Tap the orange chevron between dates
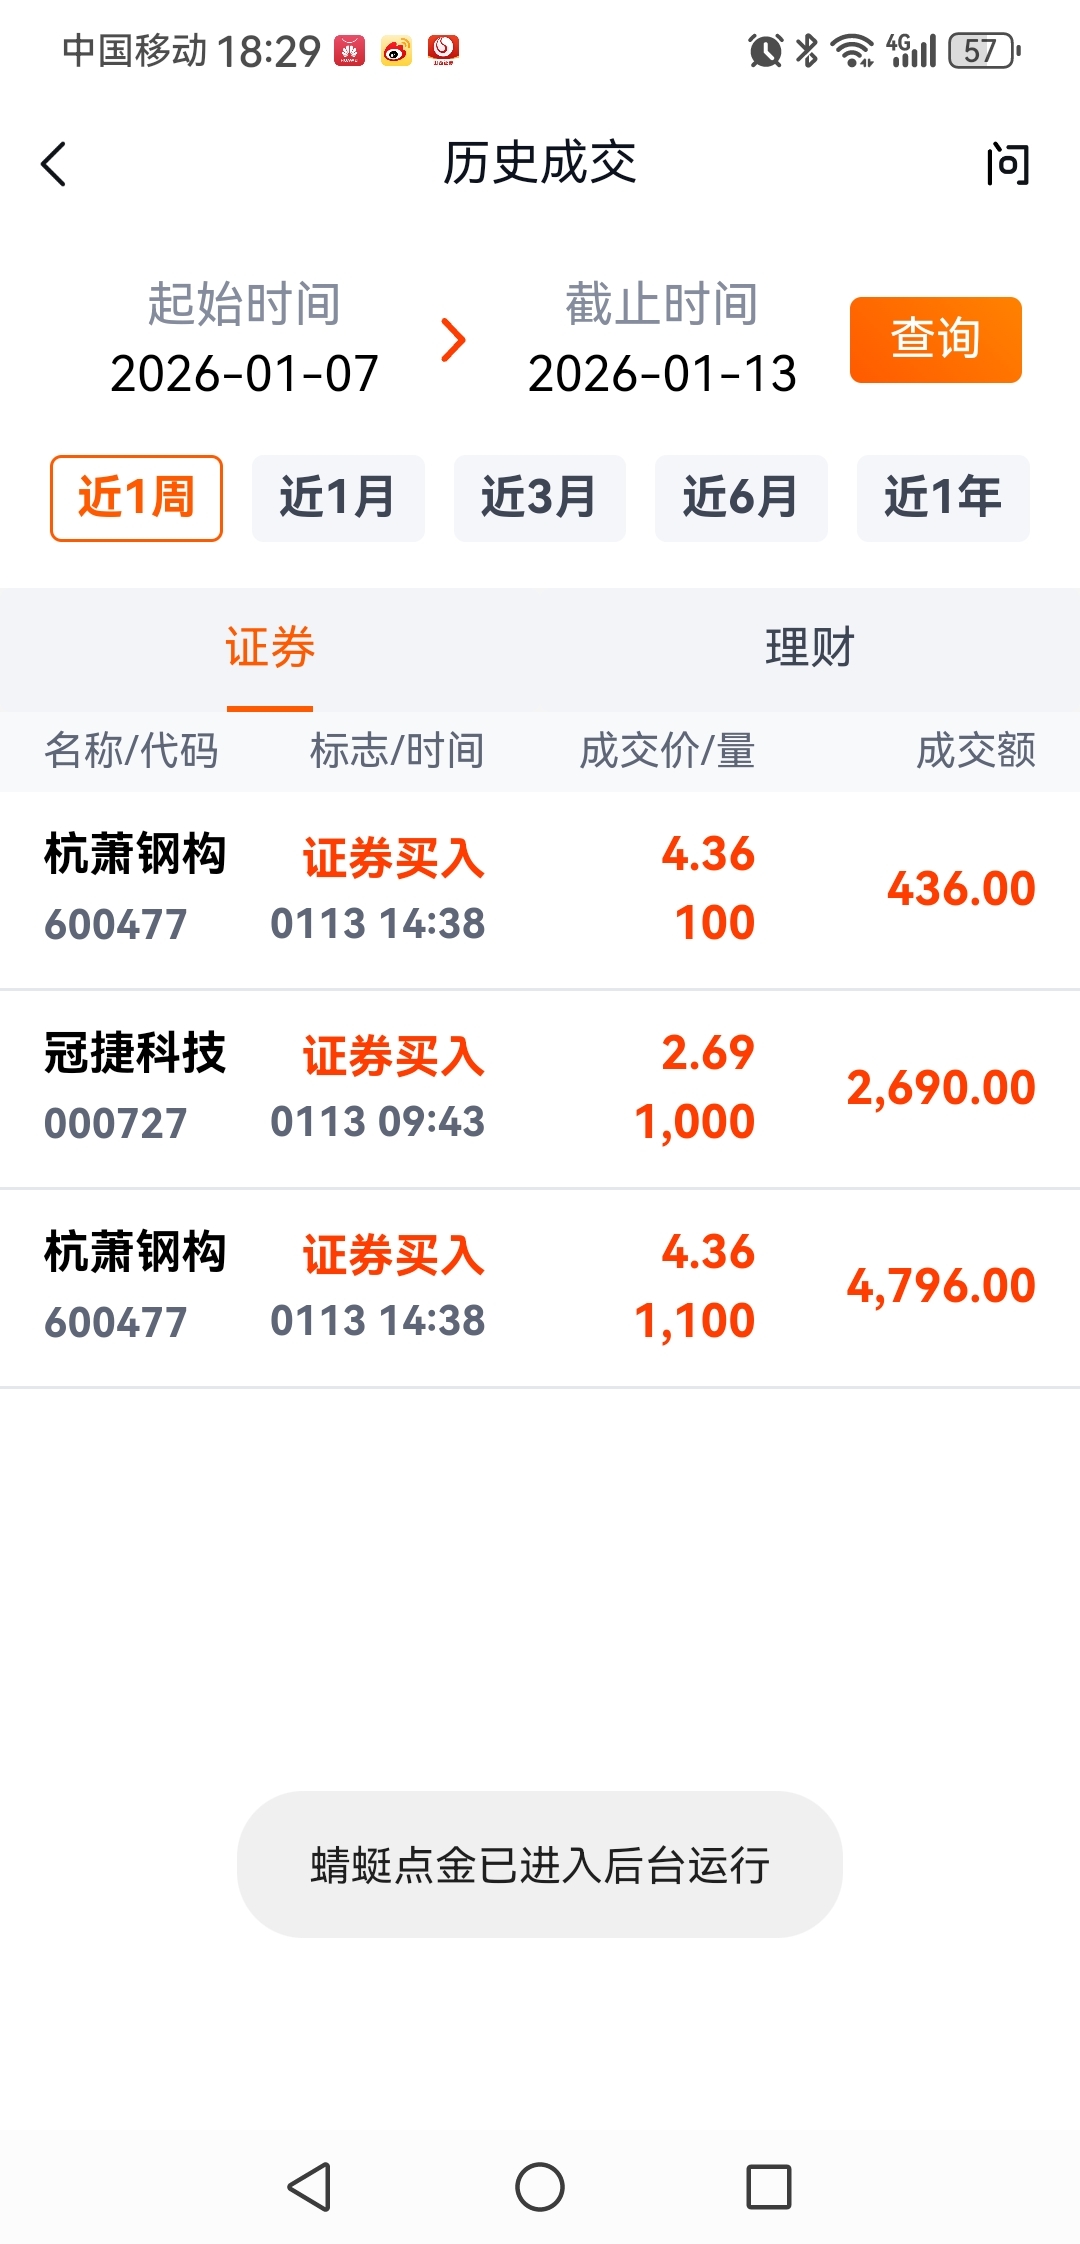 point(453,340)
